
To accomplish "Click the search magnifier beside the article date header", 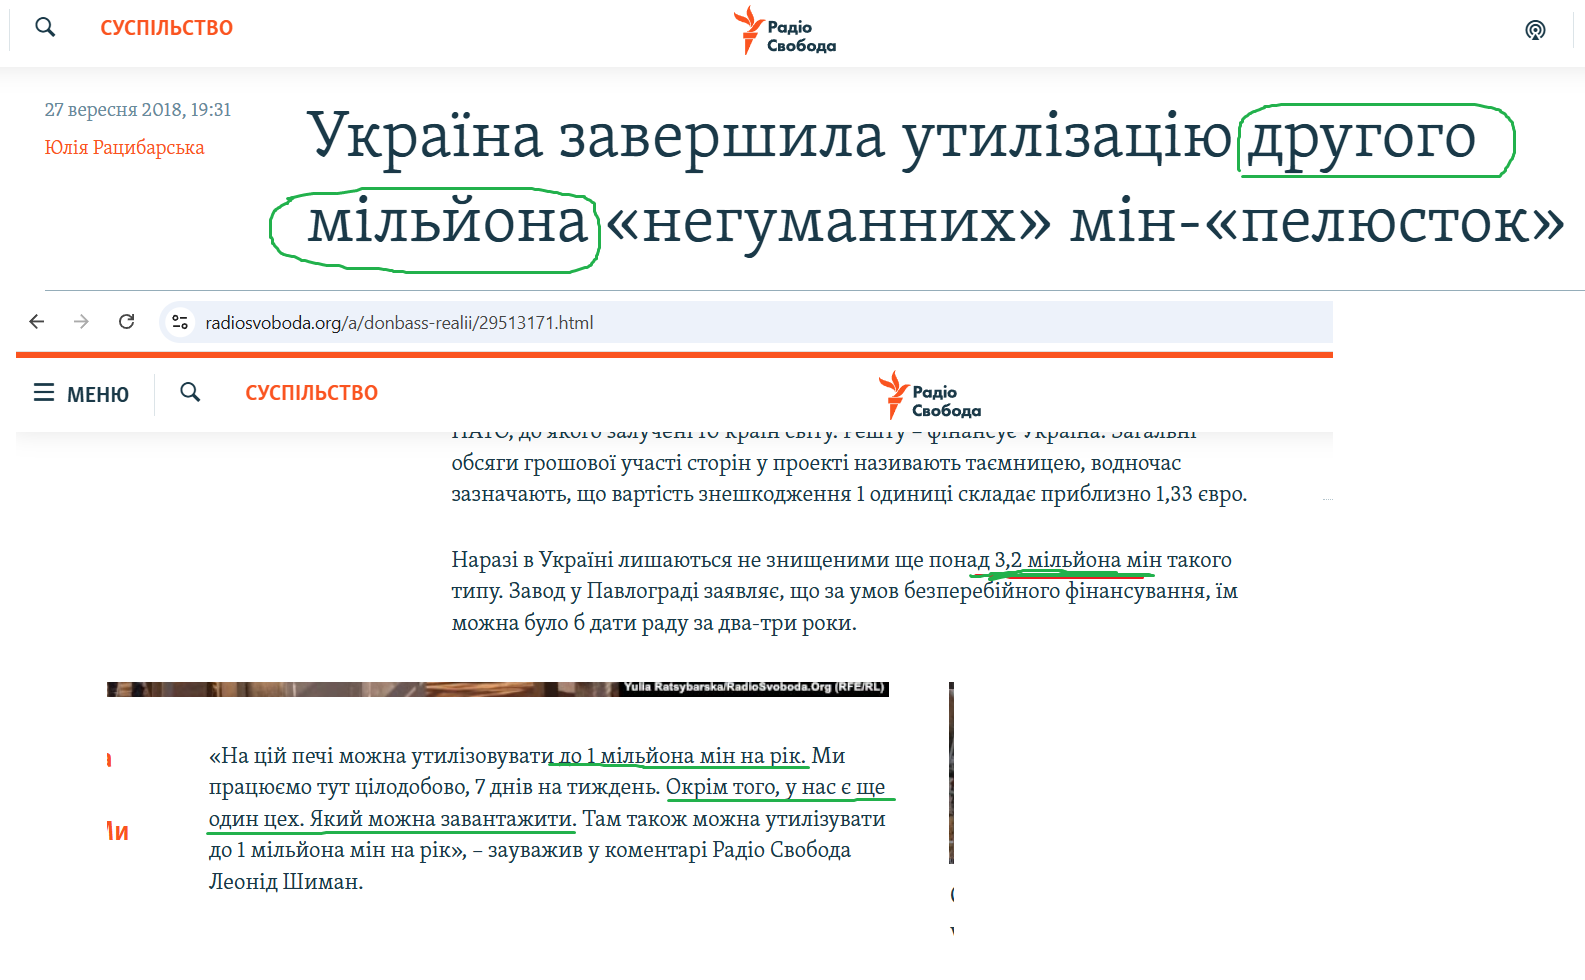I will coord(45,27).
